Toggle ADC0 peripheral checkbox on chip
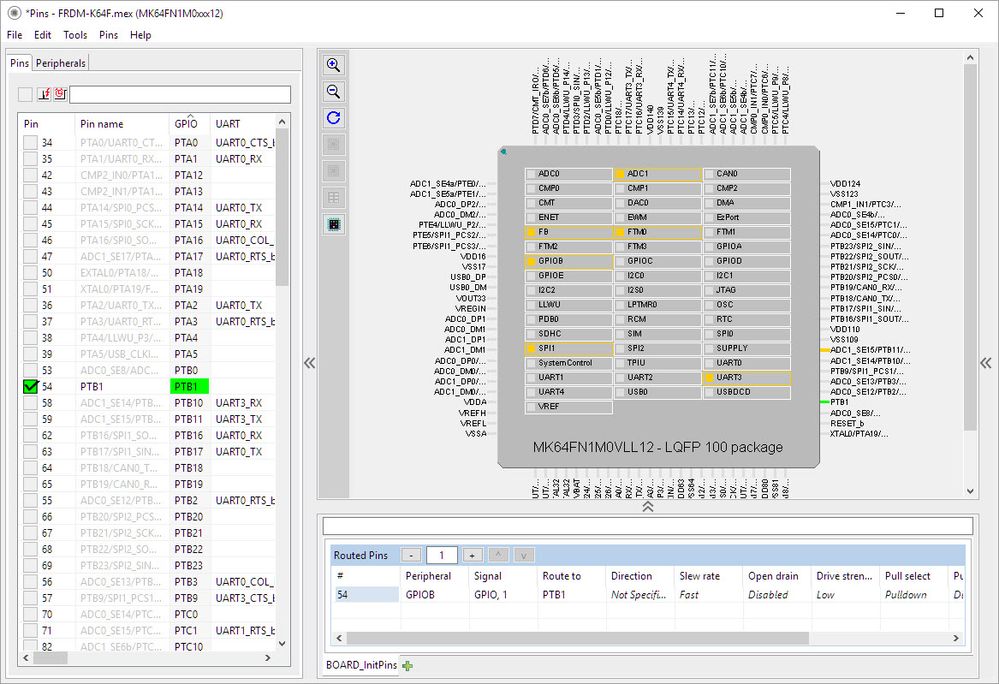999x684 pixels. pyautogui.click(x=531, y=174)
